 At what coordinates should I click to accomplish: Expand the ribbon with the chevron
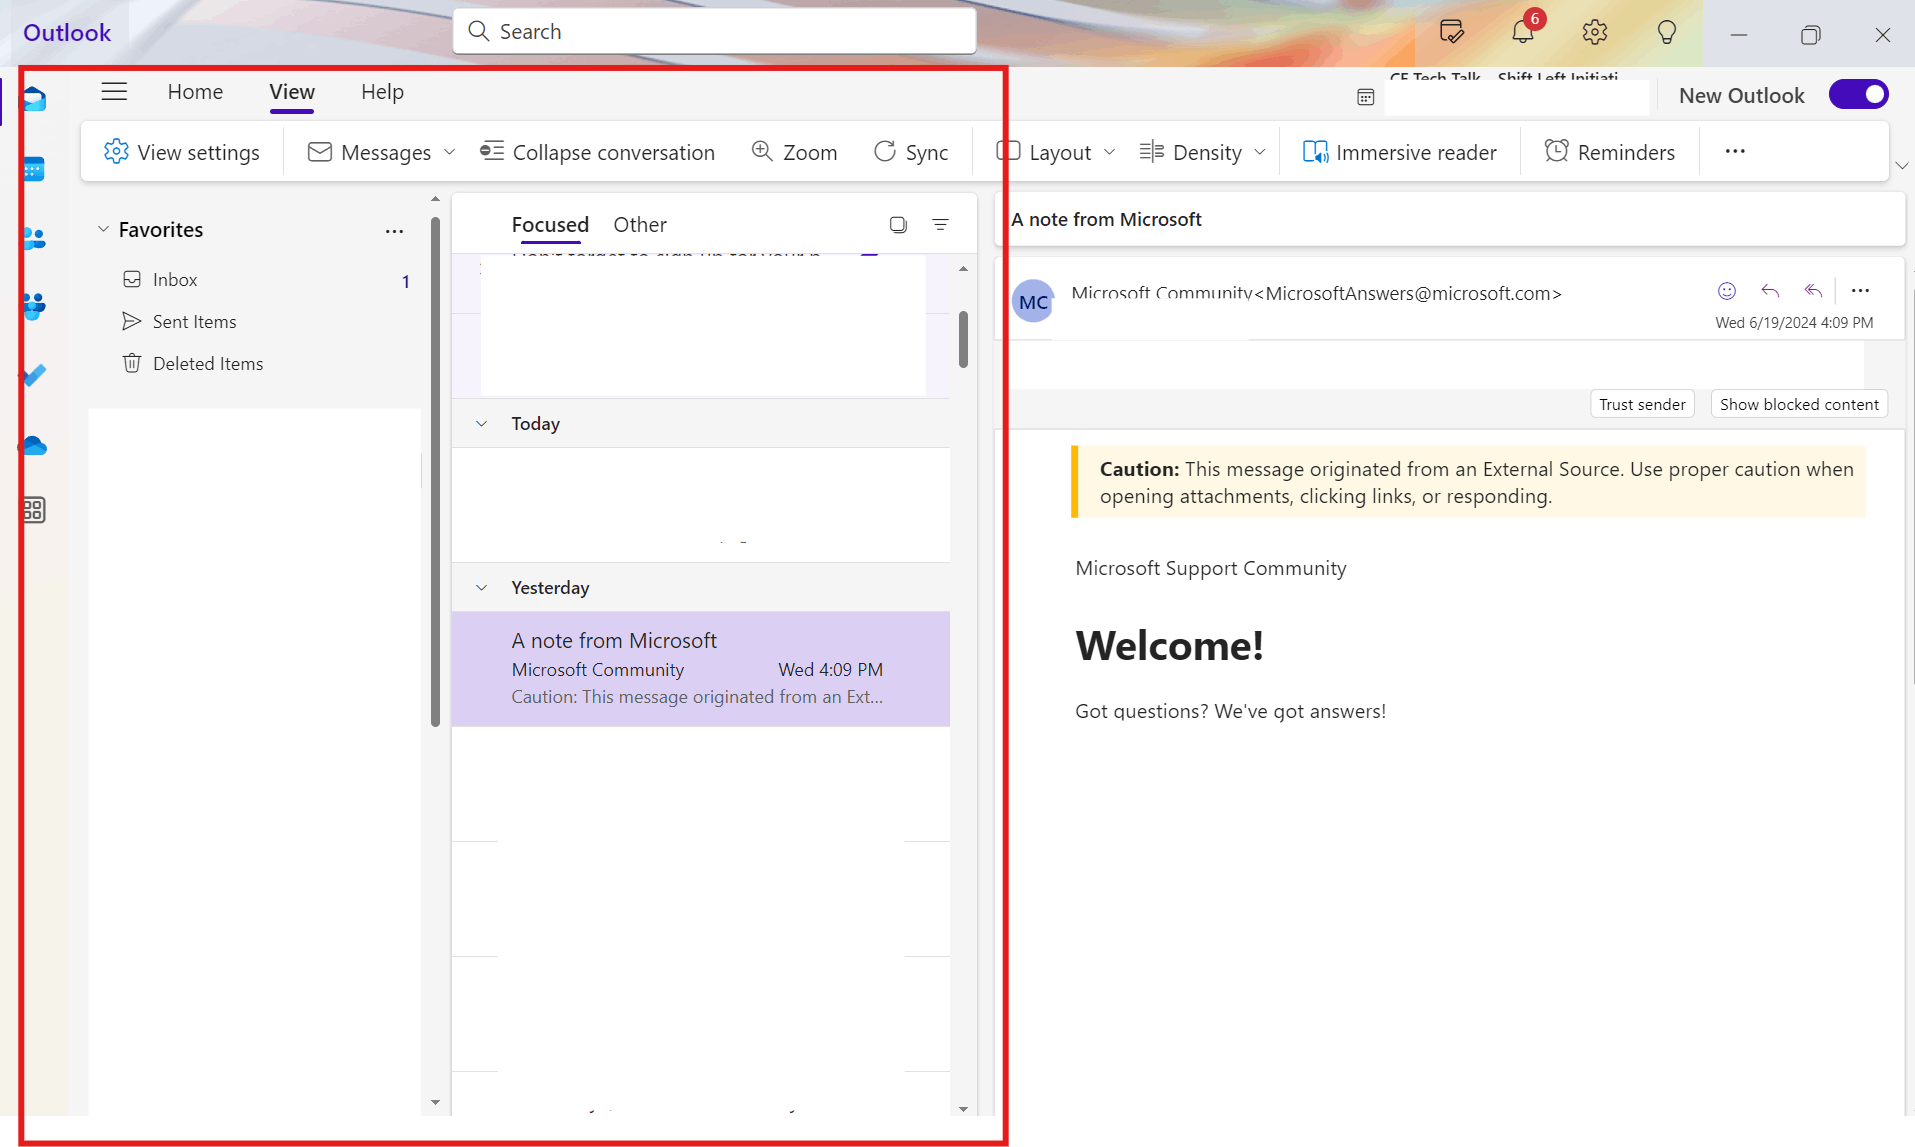(x=1902, y=166)
